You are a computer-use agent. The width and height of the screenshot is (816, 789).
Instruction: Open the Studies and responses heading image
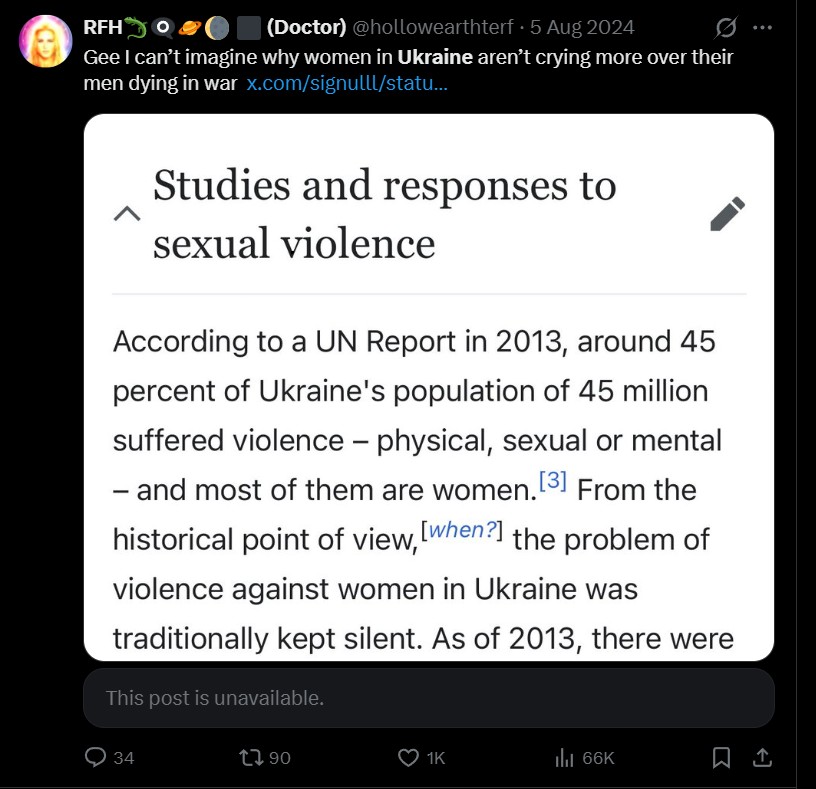pos(429,387)
